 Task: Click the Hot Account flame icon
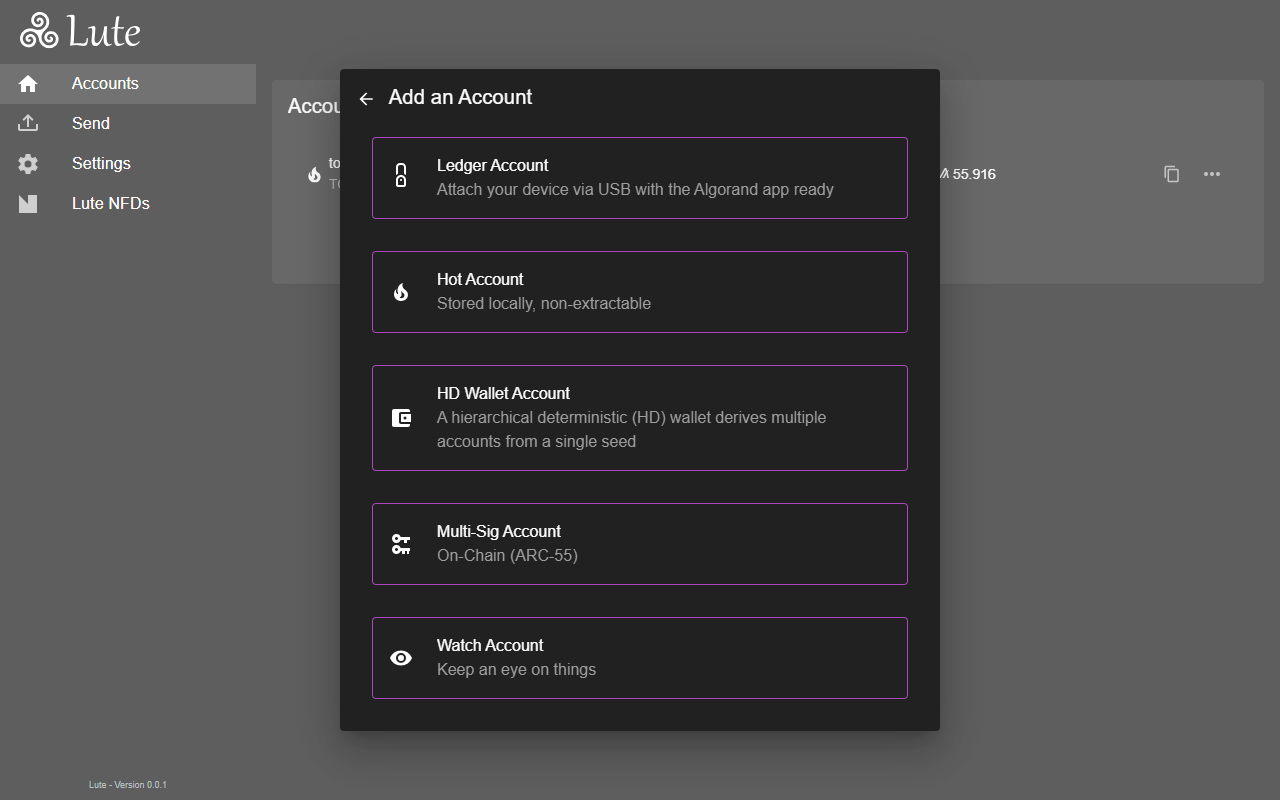401,292
